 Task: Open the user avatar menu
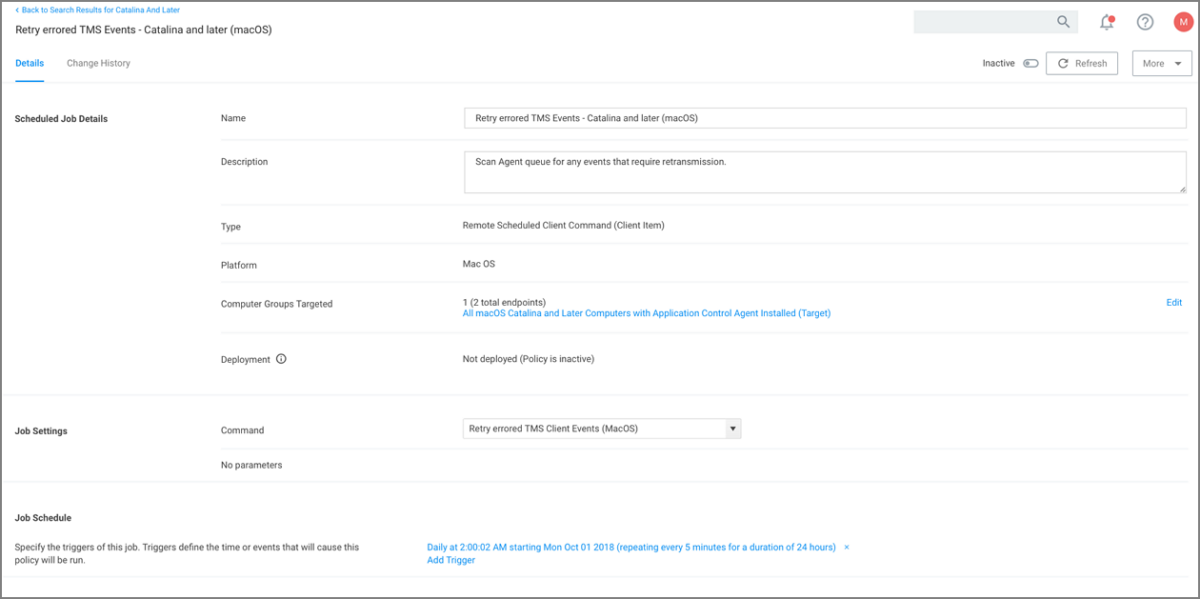[x=1182, y=22]
